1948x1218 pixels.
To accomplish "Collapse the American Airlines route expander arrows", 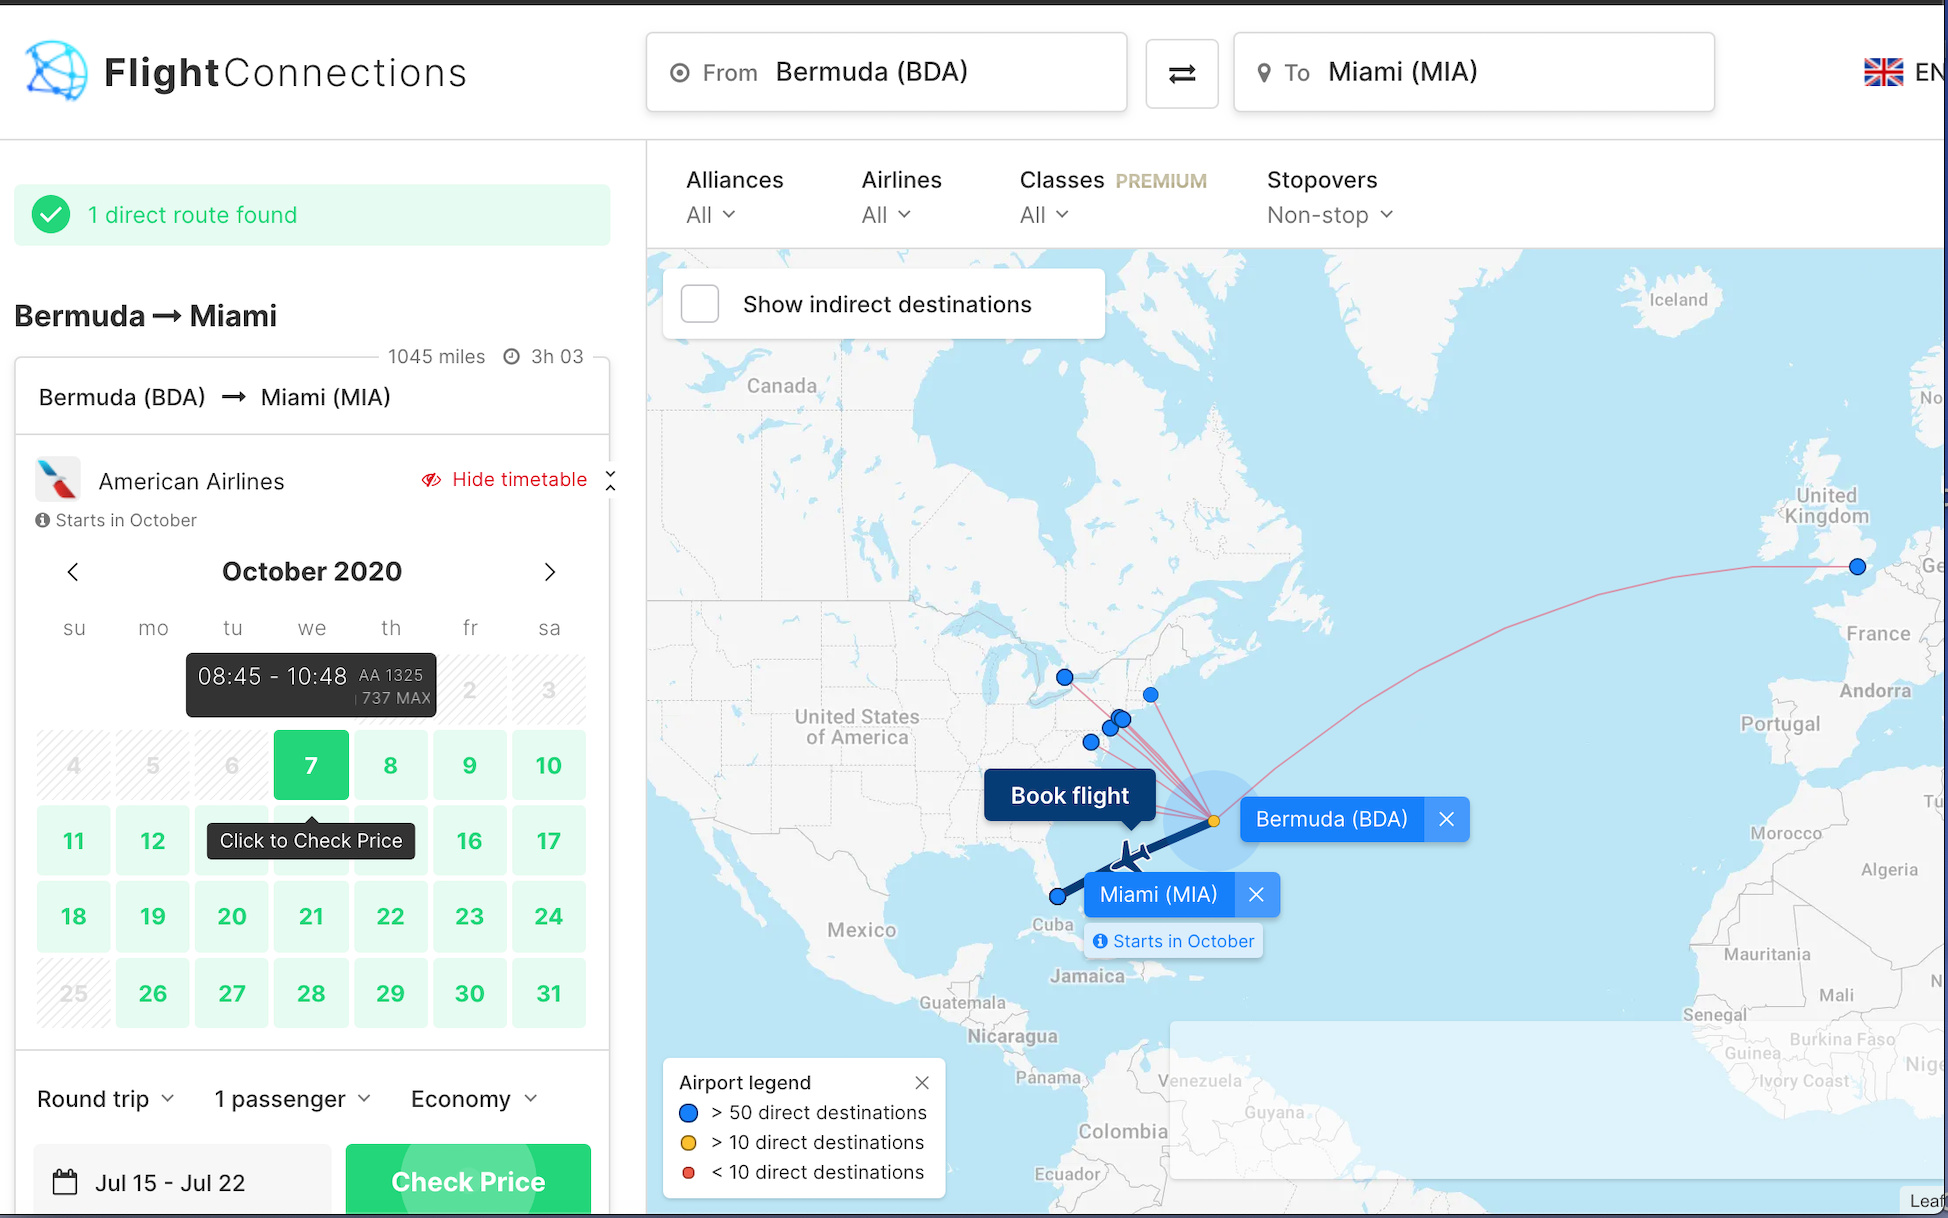I will coord(610,480).
